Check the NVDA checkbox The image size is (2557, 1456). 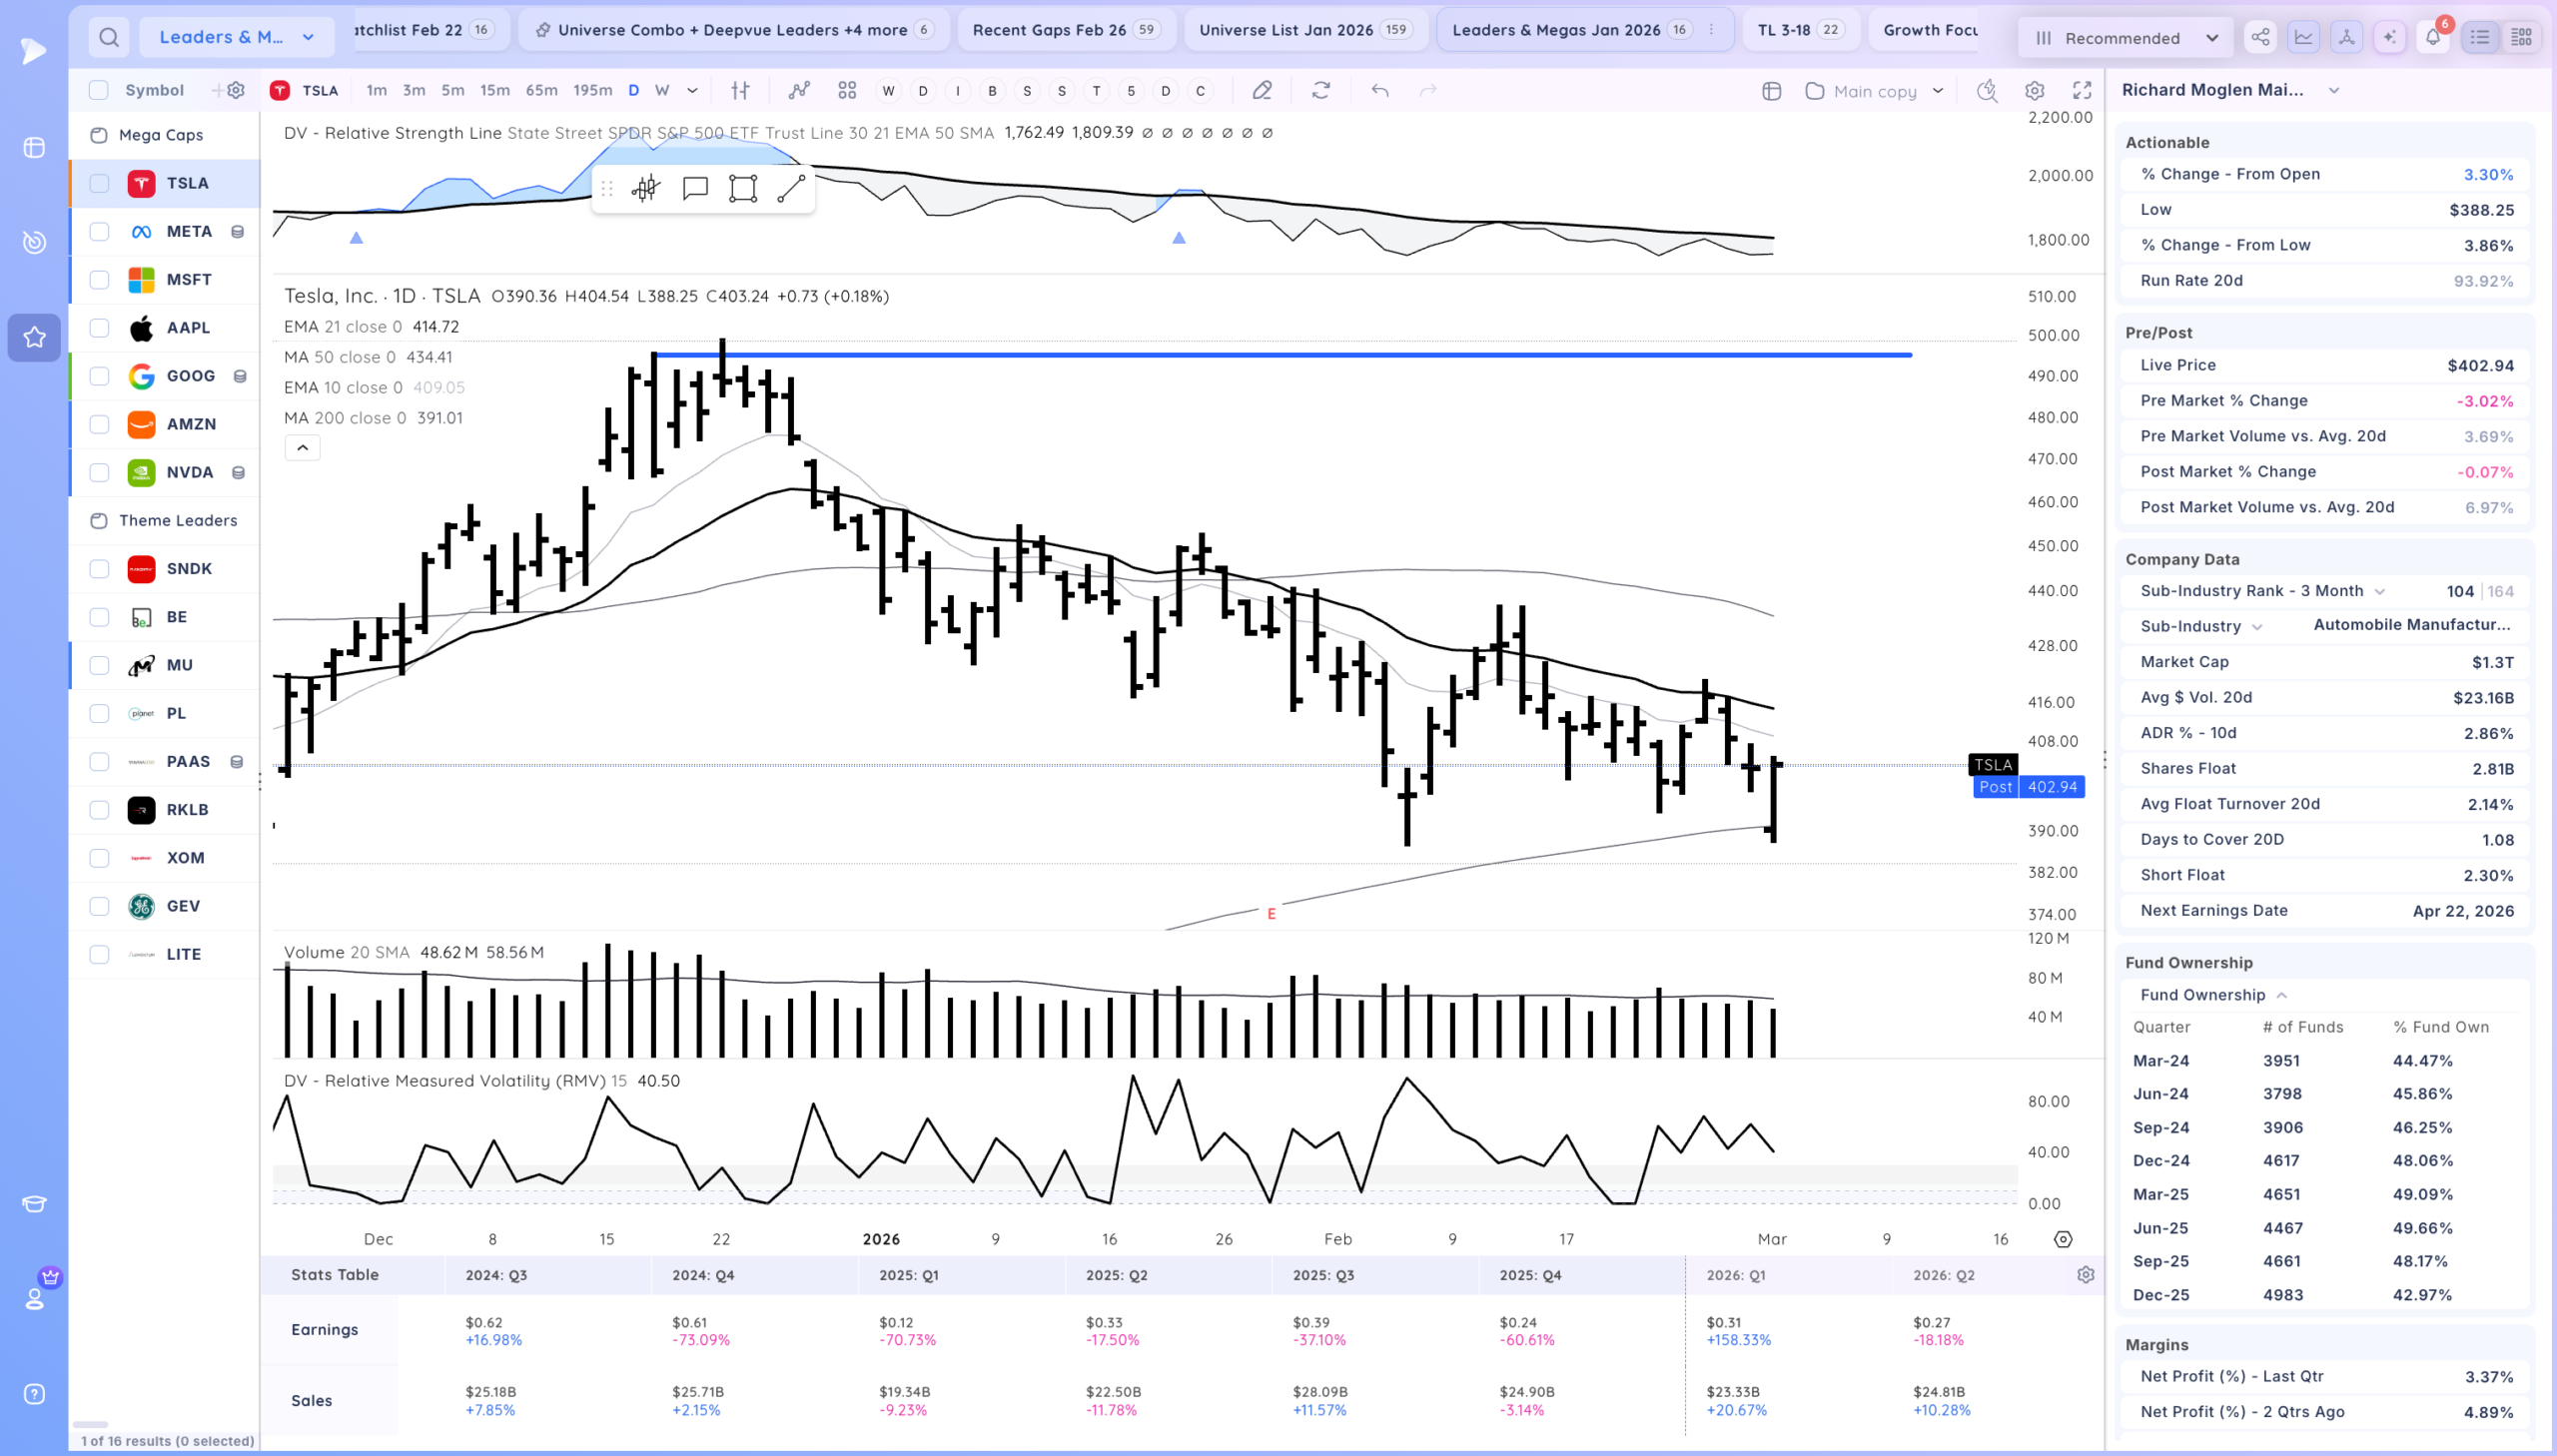tap(99, 472)
